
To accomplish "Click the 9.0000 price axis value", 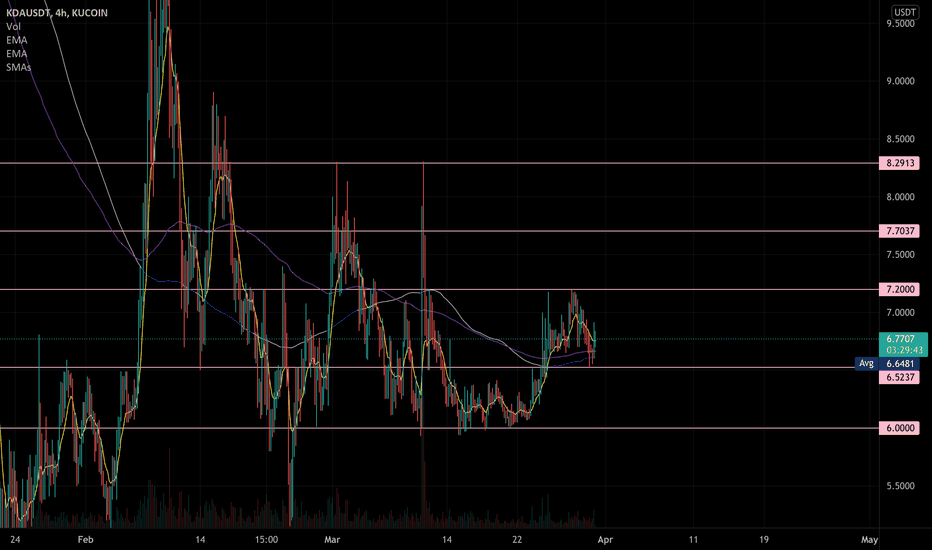I will point(900,81).
